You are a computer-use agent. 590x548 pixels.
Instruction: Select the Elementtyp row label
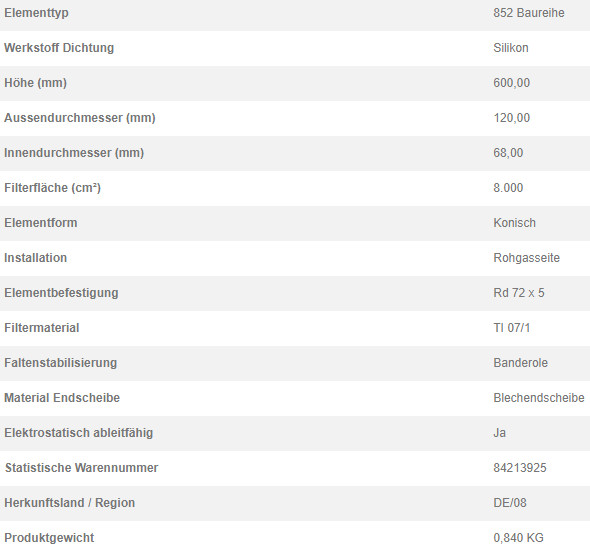point(36,13)
